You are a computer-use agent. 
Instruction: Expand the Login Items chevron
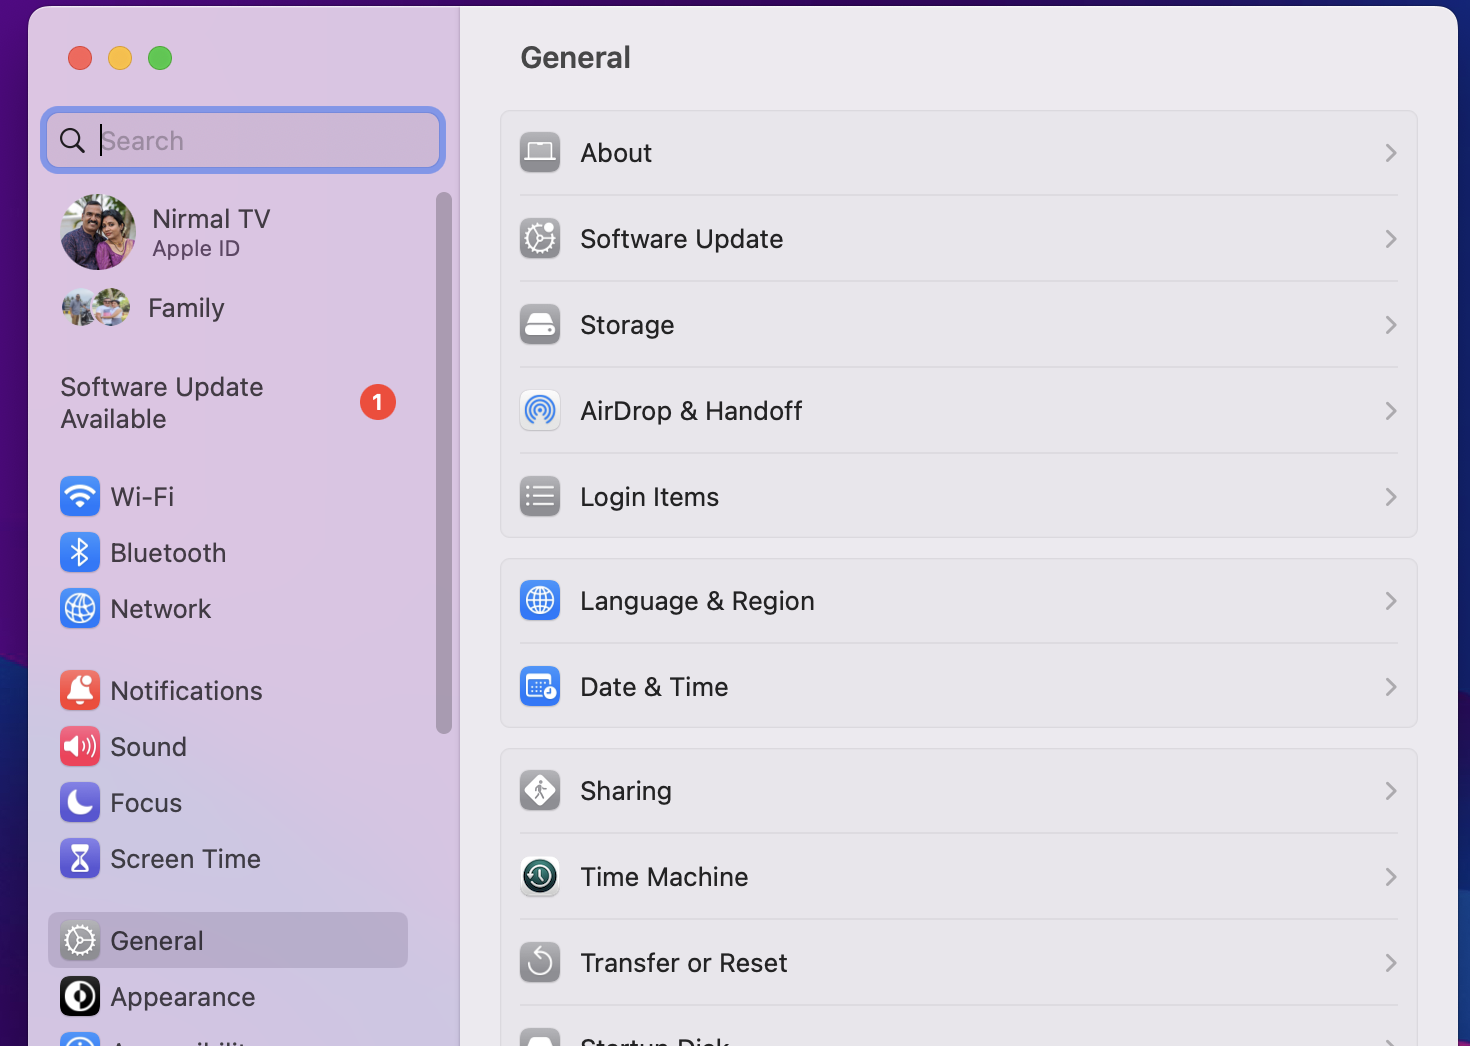pos(1391,497)
